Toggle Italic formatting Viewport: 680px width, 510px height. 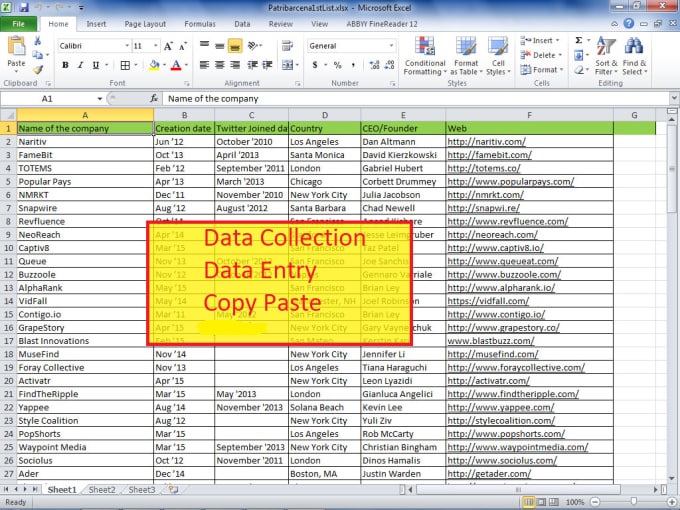coord(81,65)
